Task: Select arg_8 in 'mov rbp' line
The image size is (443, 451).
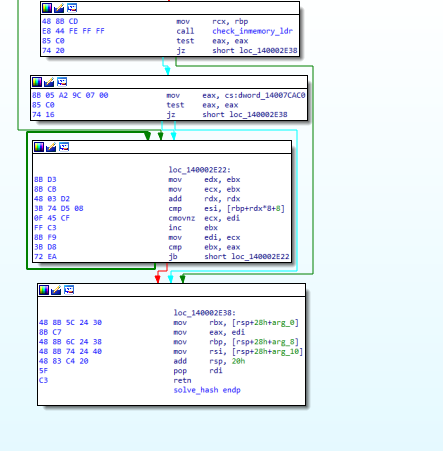Action: [x=284, y=342]
